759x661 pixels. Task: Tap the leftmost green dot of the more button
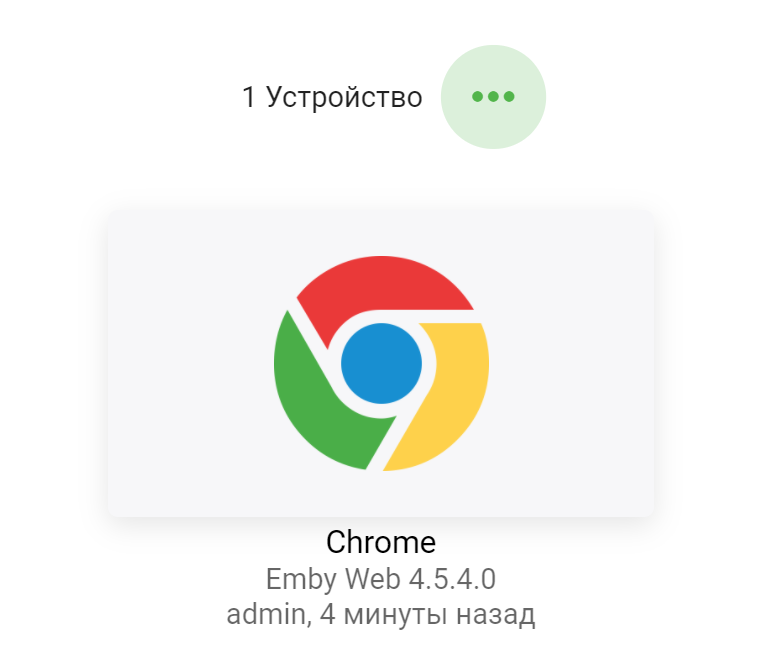pyautogui.click(x=477, y=97)
